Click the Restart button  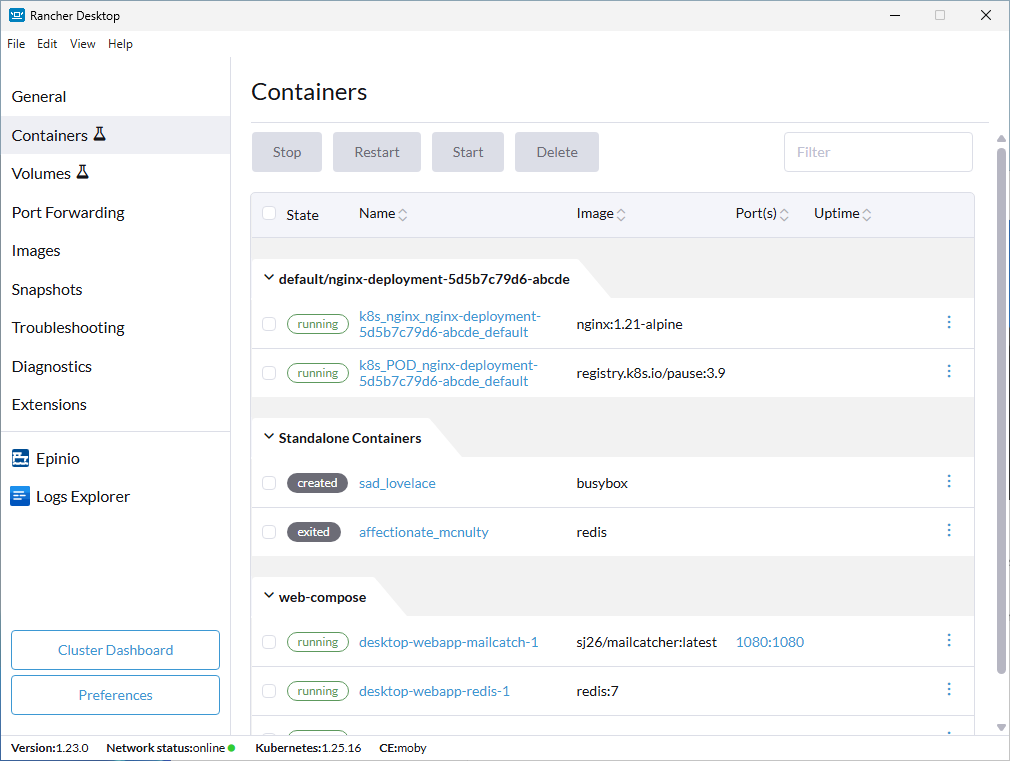377,152
